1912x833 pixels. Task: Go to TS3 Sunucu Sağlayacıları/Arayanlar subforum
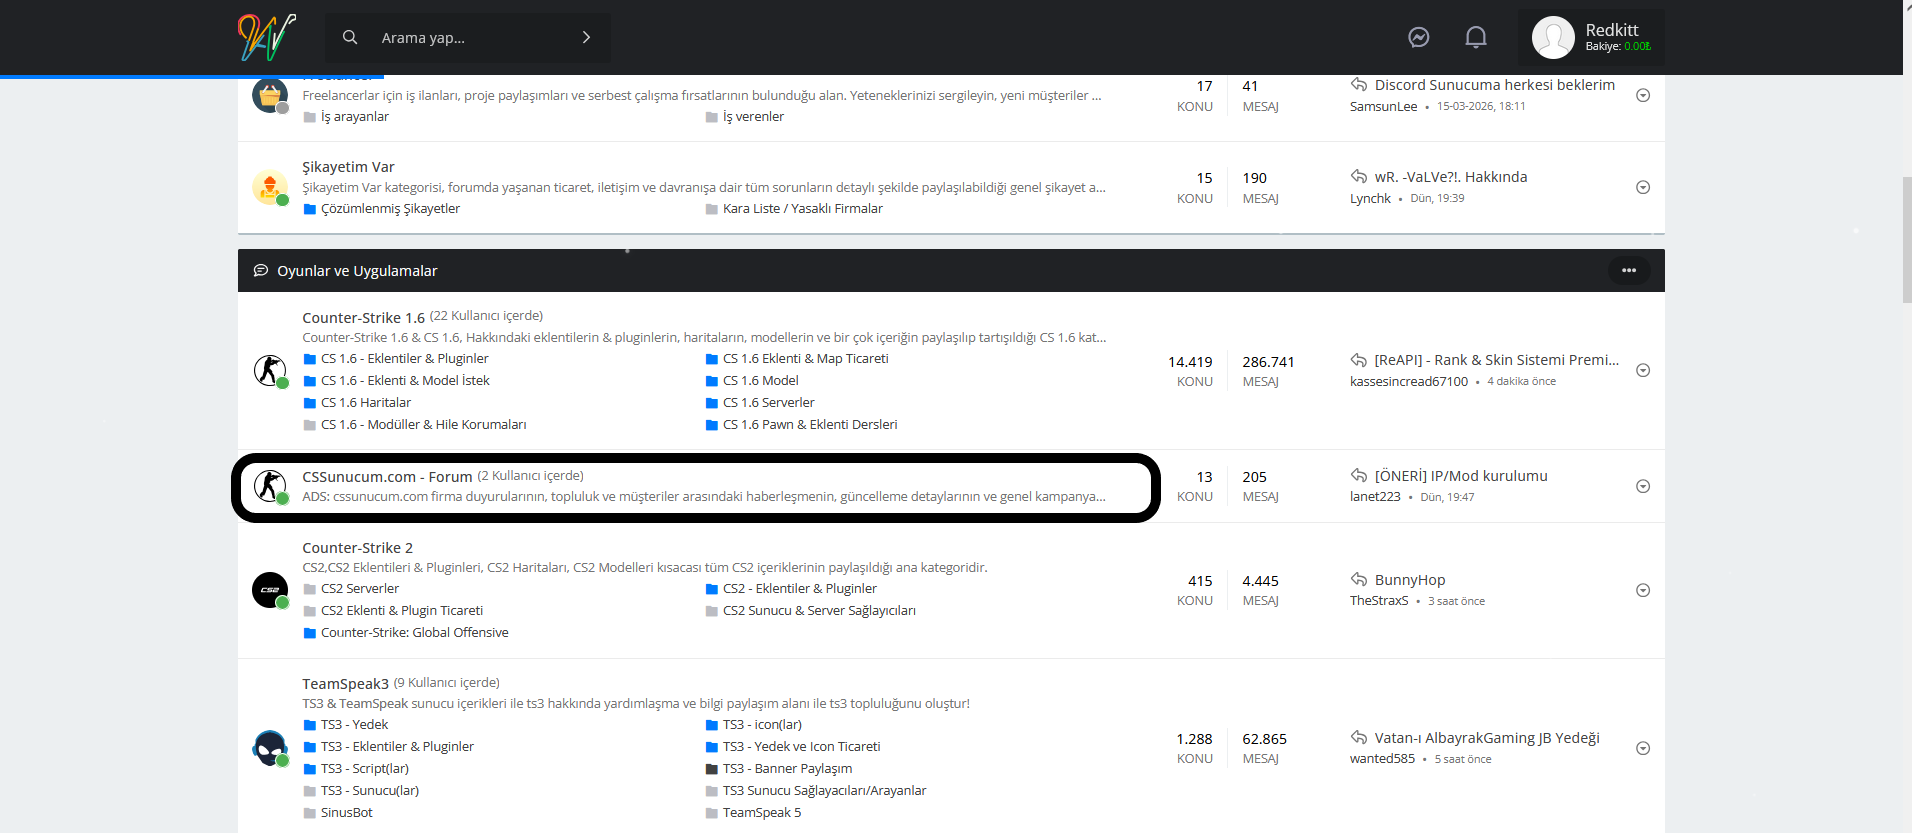(x=825, y=791)
